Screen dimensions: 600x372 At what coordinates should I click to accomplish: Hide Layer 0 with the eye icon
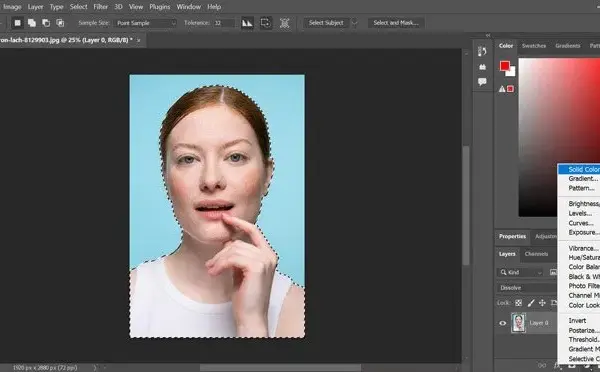503,323
